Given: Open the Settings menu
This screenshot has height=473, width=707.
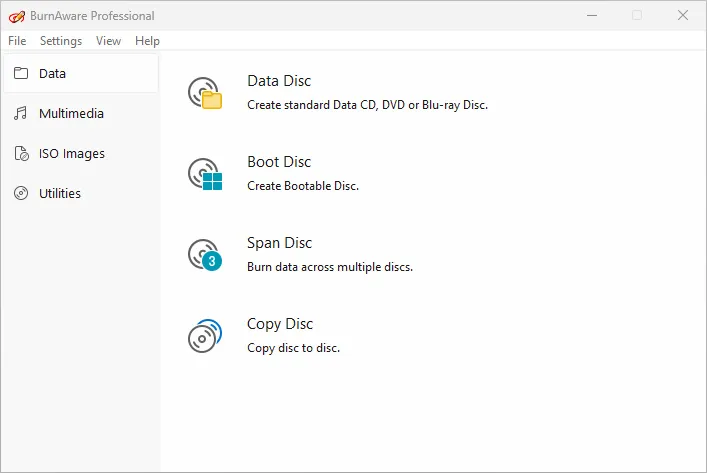Looking at the screenshot, I should point(61,41).
